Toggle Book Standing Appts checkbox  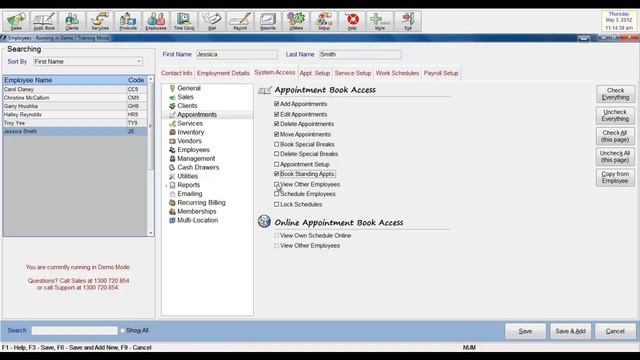[277, 174]
